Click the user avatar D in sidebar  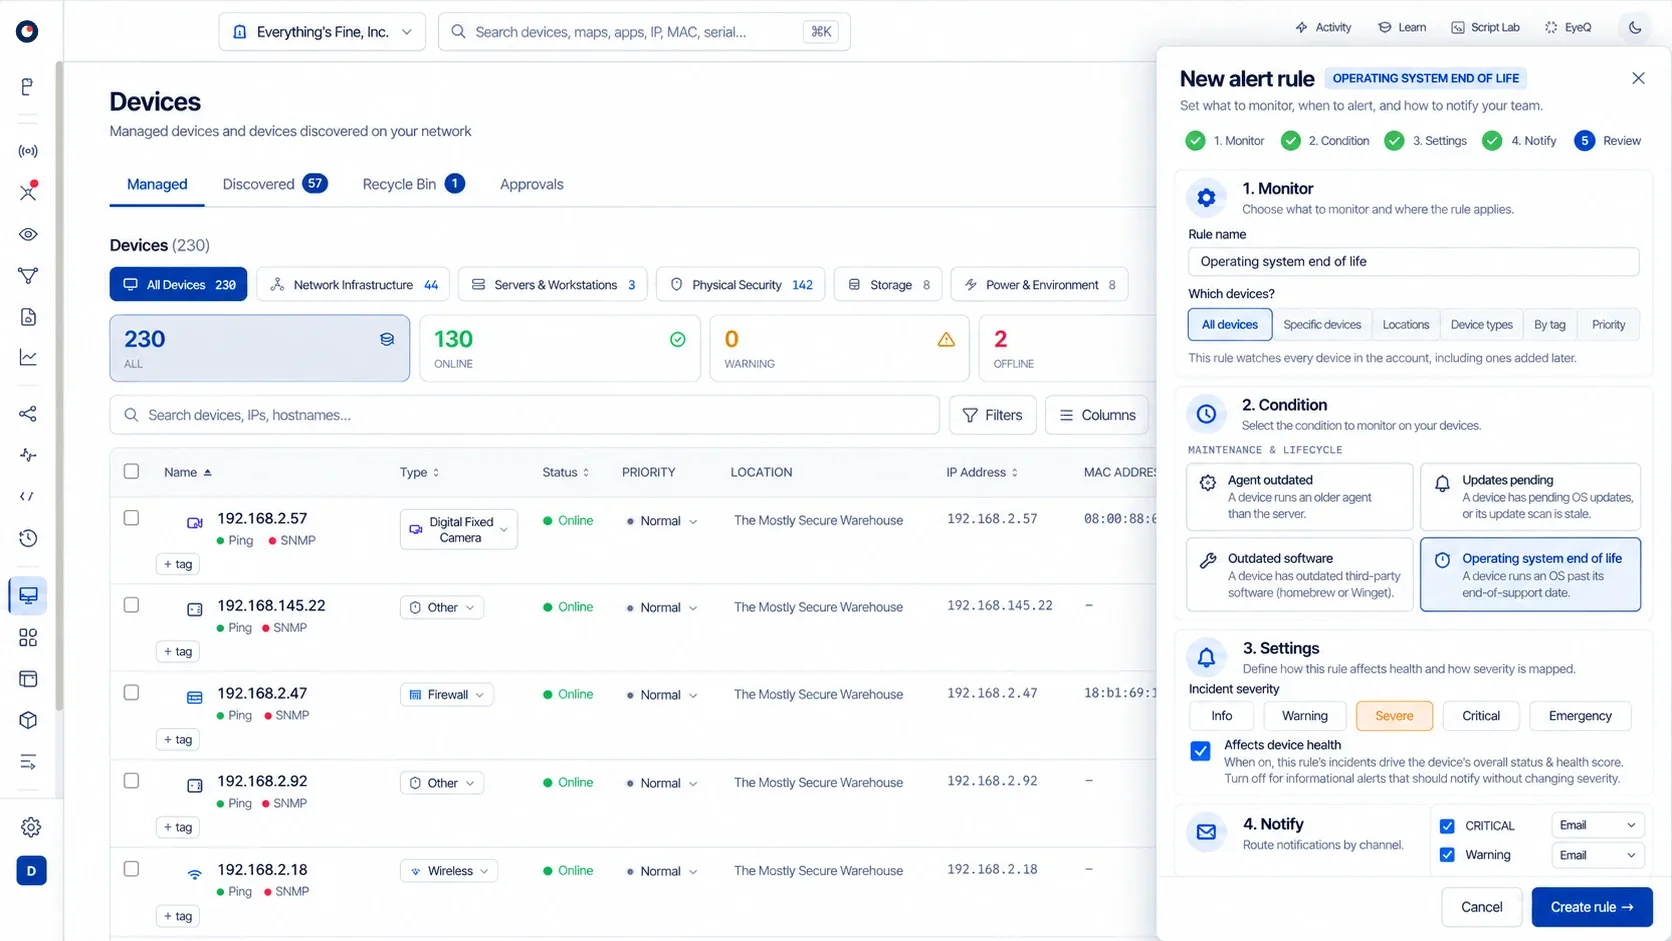point(31,871)
